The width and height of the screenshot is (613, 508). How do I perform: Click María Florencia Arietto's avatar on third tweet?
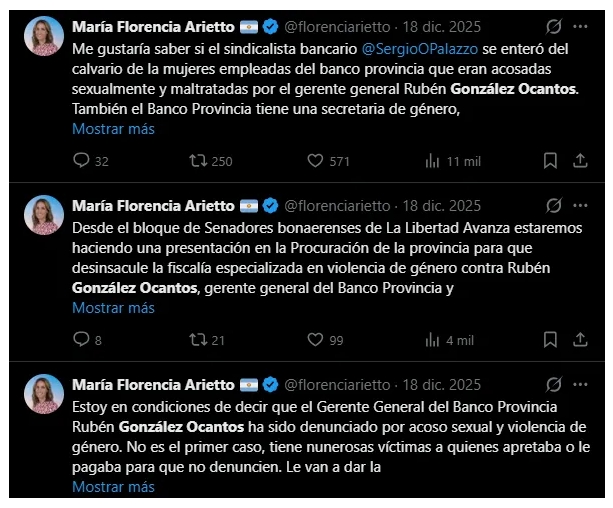click(x=44, y=394)
